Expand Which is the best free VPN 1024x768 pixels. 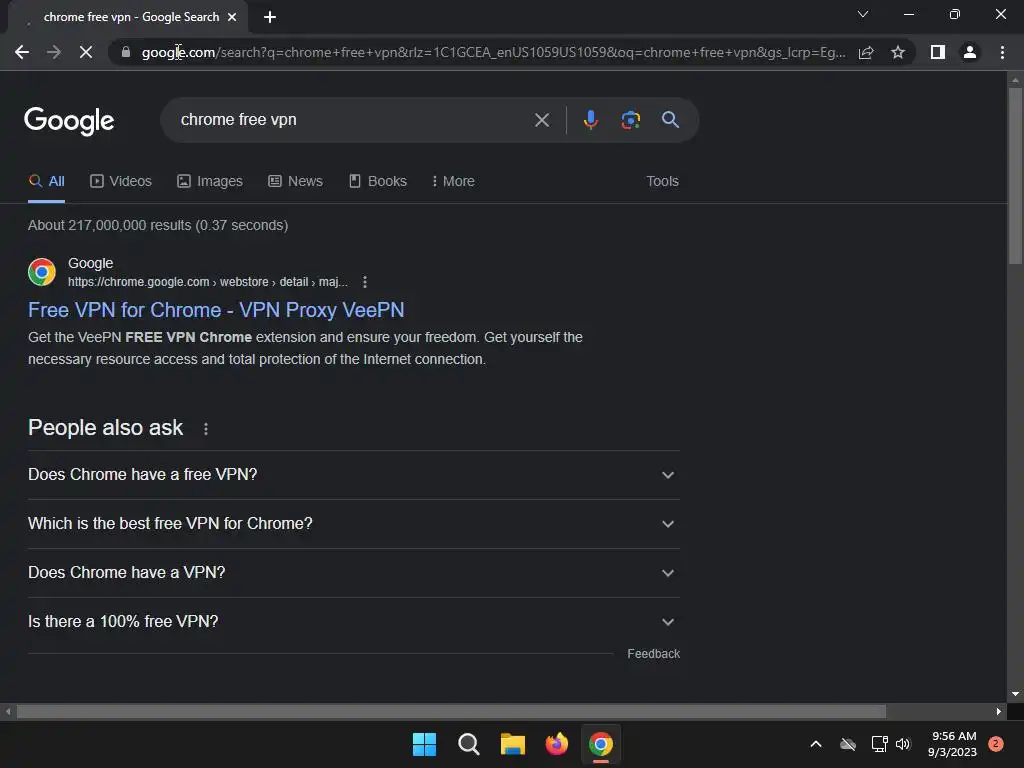tap(353, 524)
